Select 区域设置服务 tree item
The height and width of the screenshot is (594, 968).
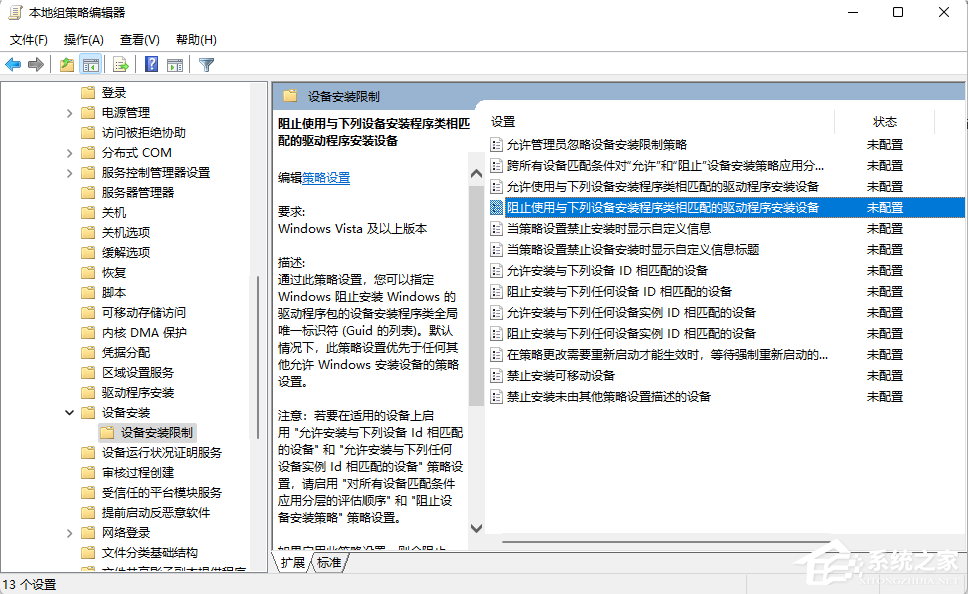coord(138,372)
